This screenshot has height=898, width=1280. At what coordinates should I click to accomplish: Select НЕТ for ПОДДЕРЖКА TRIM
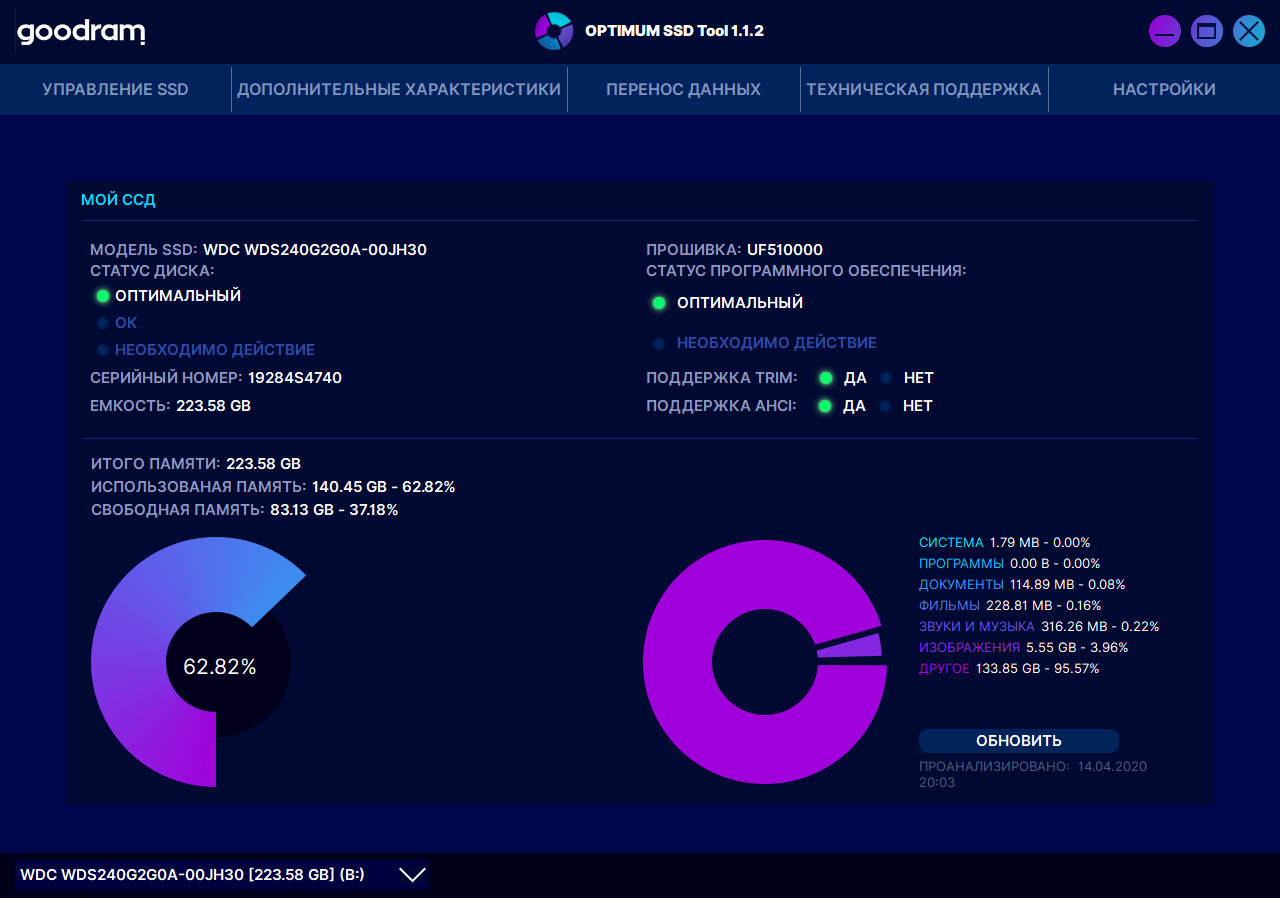(886, 378)
